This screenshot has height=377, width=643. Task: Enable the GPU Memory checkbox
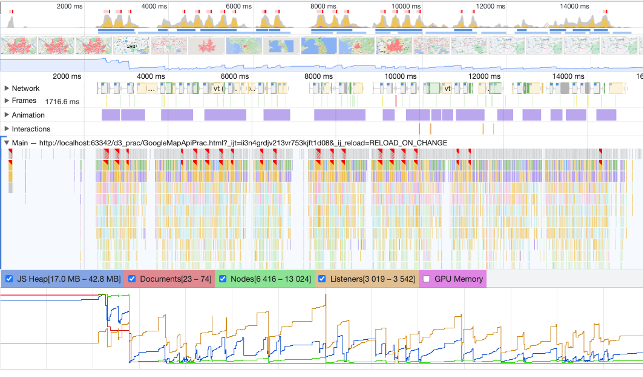click(426, 279)
